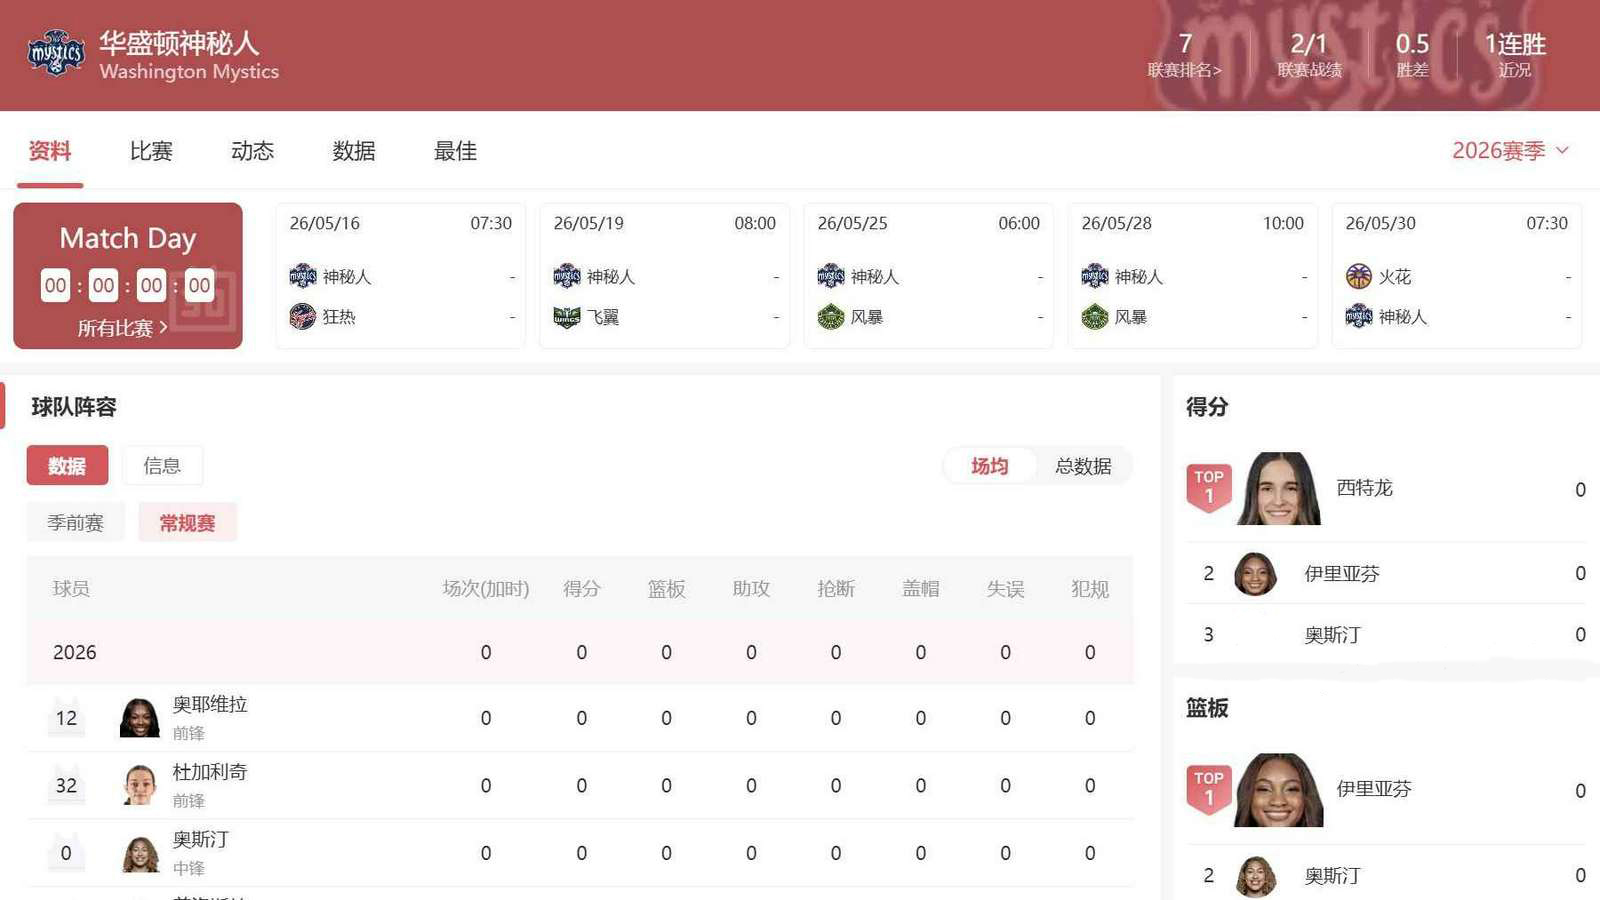View 奥斯汀 avatar in rebounds list

(1255, 876)
